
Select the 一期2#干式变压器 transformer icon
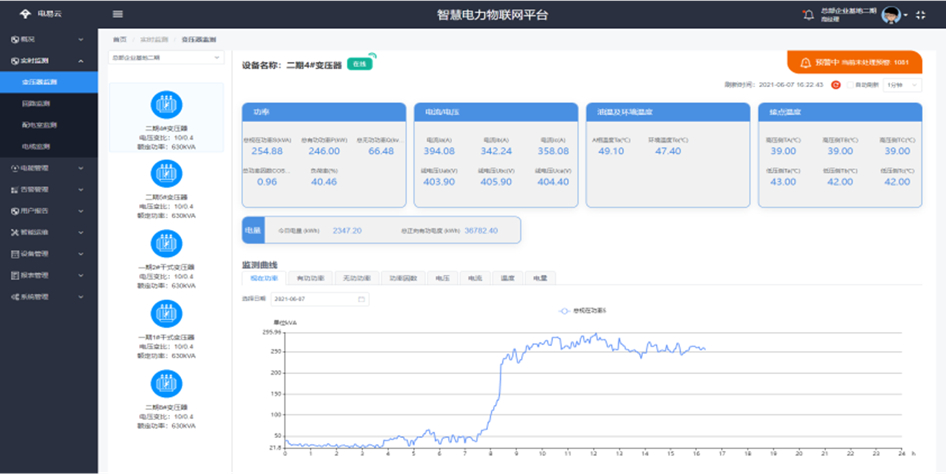coord(165,243)
